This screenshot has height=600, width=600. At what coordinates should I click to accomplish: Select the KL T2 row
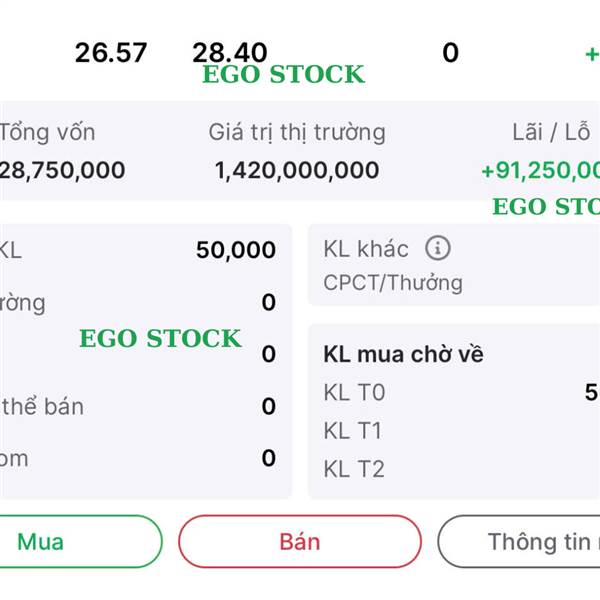[x=461, y=469]
